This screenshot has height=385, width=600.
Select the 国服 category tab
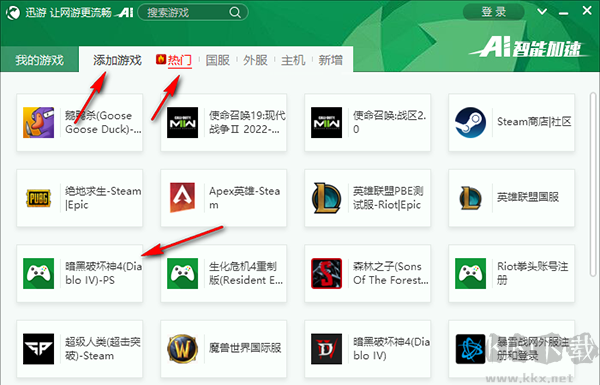coord(217,60)
